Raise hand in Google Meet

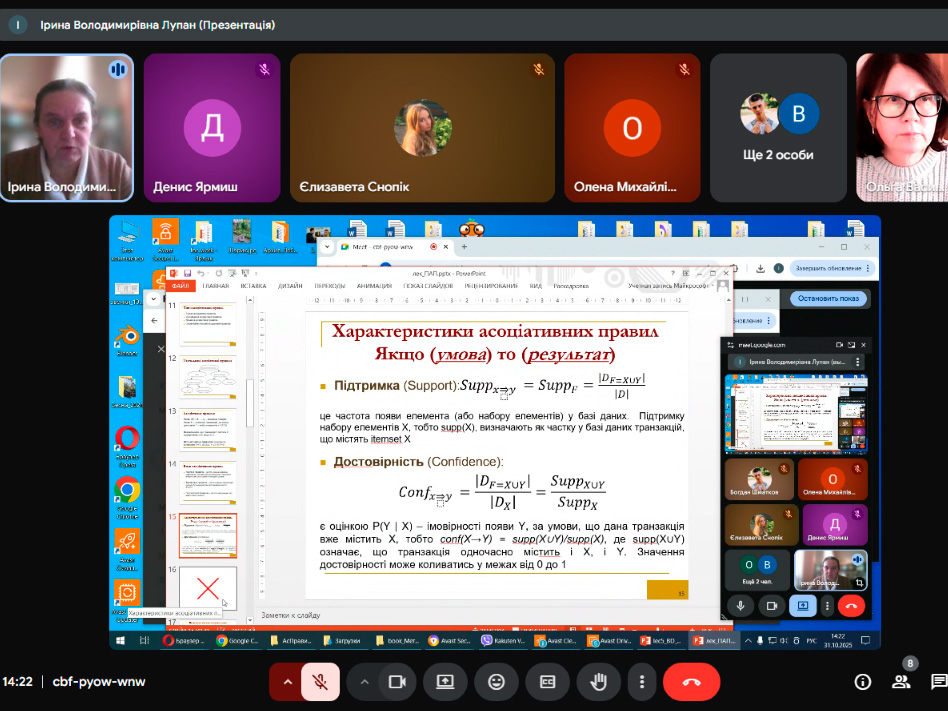(x=597, y=682)
